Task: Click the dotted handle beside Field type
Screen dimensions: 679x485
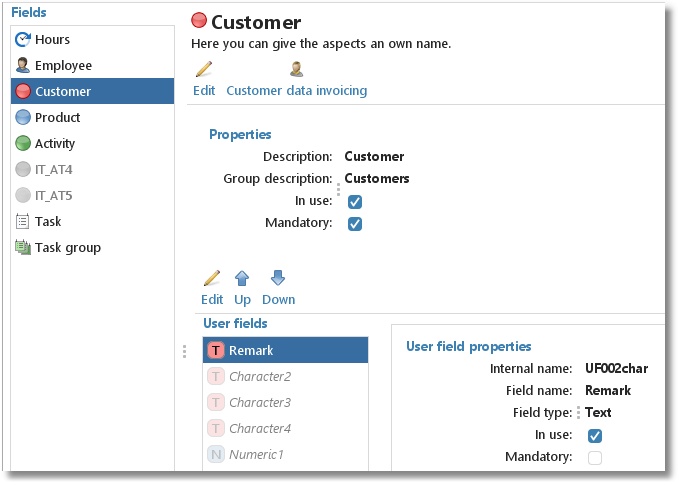Action: (579, 413)
